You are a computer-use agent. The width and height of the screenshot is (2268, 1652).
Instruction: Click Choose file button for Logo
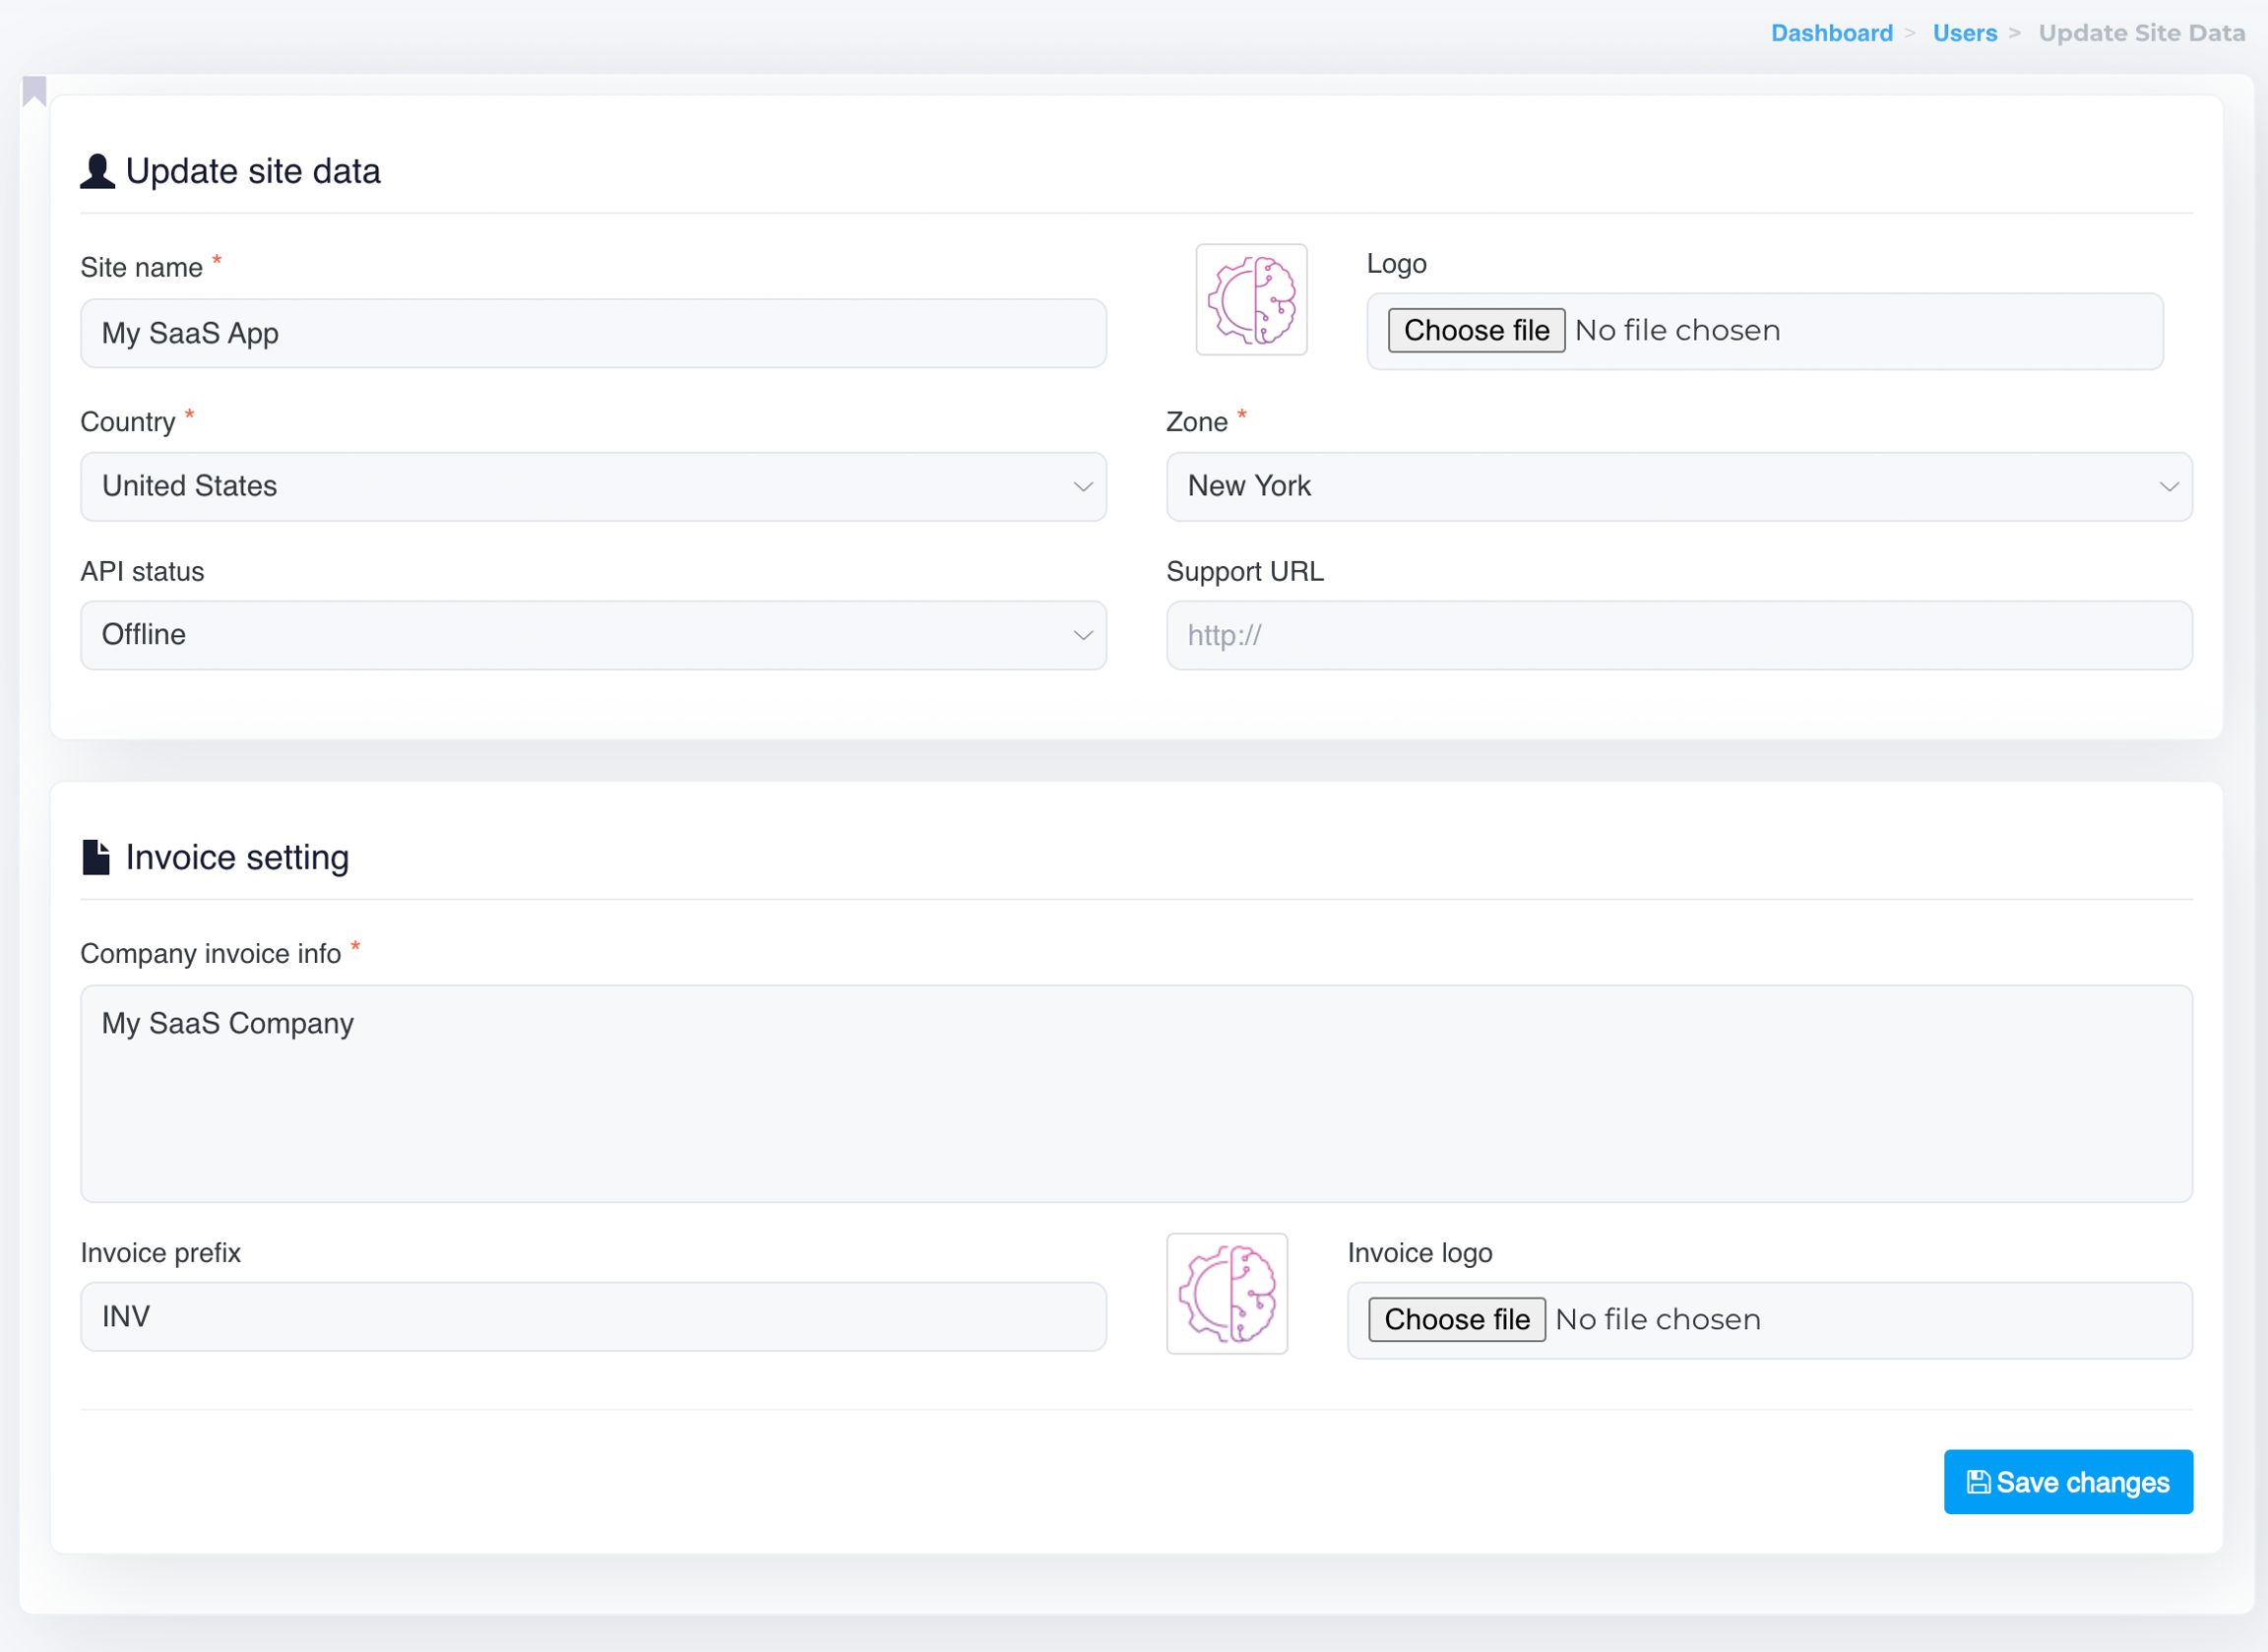(1476, 330)
